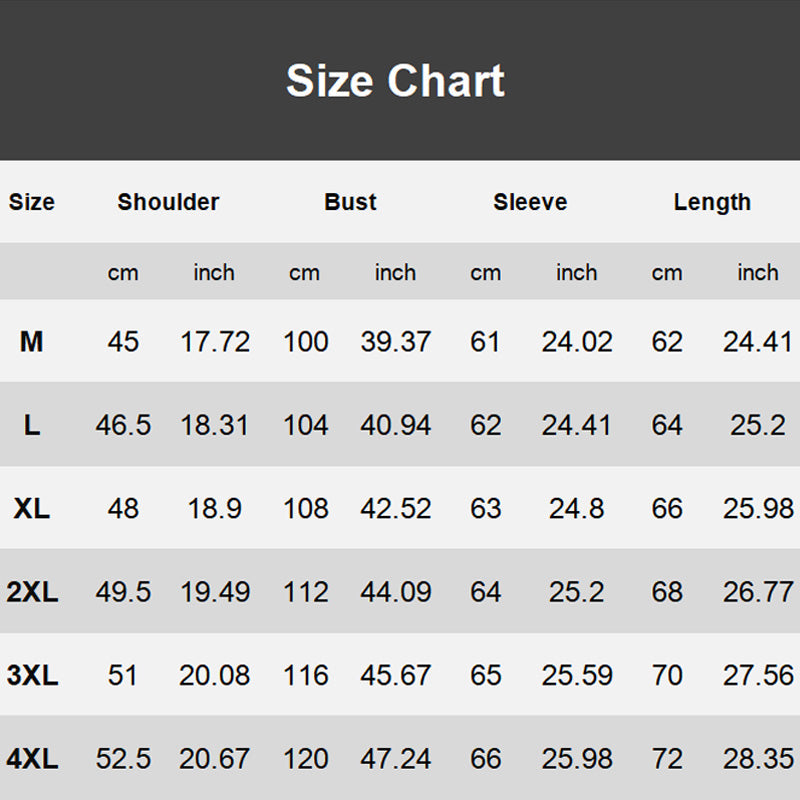Select the 49.5 shoulder cm value
Viewport: 800px width, 800px height.
pos(123,592)
